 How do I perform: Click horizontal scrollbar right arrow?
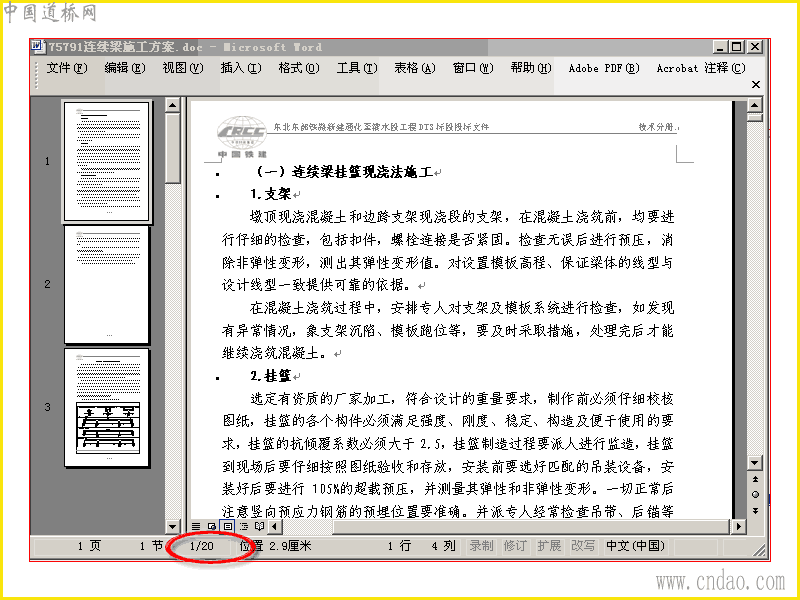[739, 526]
